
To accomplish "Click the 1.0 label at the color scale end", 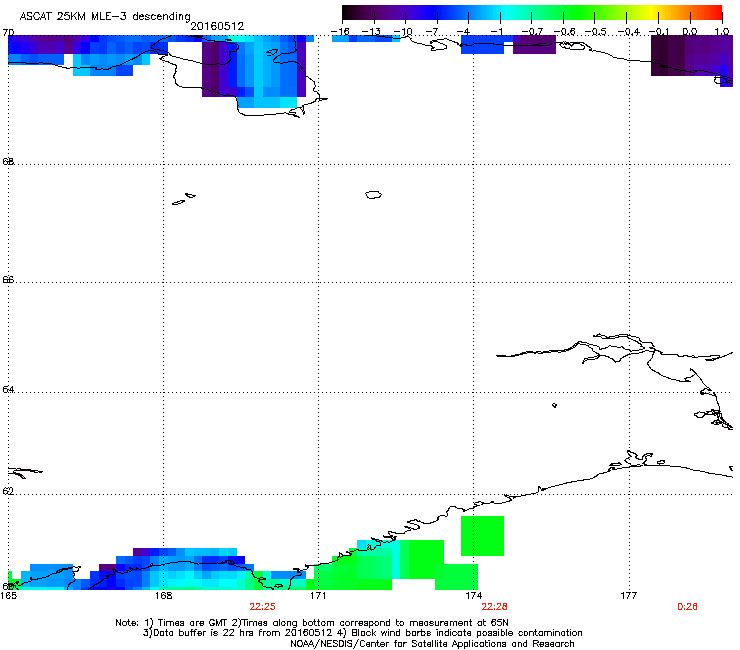I will [722, 32].
